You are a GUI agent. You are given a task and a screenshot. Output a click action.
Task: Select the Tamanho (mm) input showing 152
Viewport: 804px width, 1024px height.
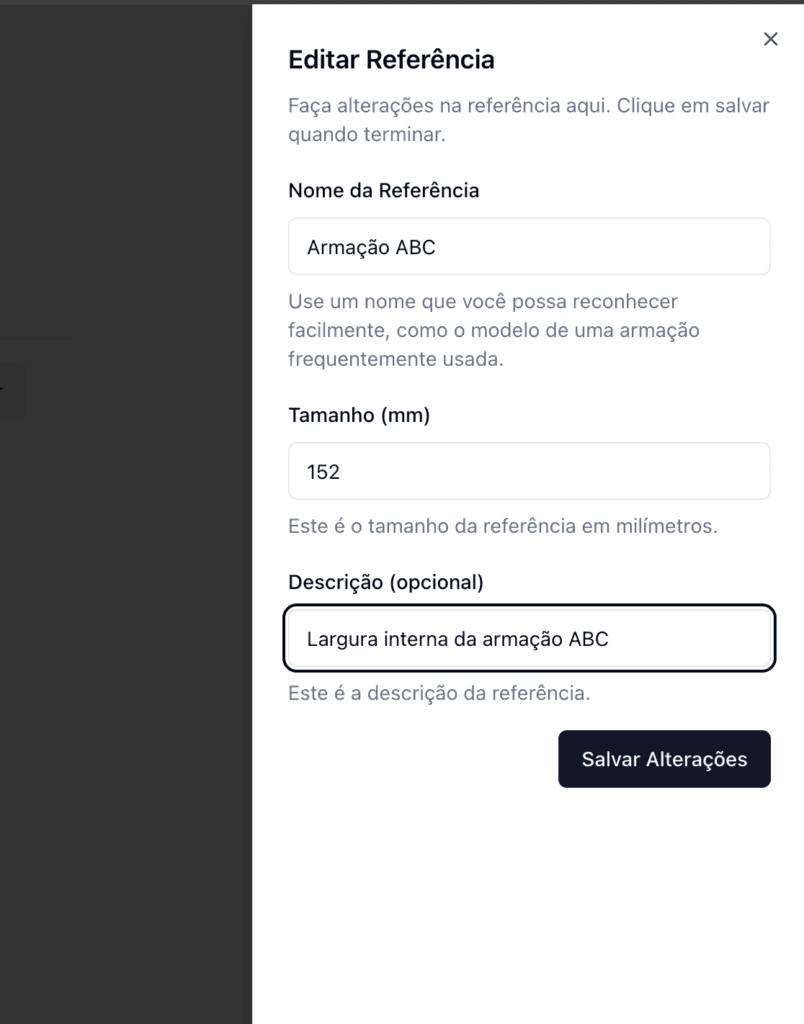tap(528, 470)
